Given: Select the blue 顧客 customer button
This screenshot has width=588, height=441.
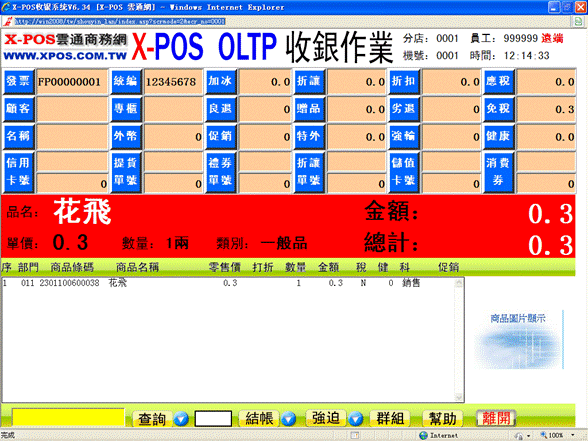Looking at the screenshot, I should pos(18,109).
